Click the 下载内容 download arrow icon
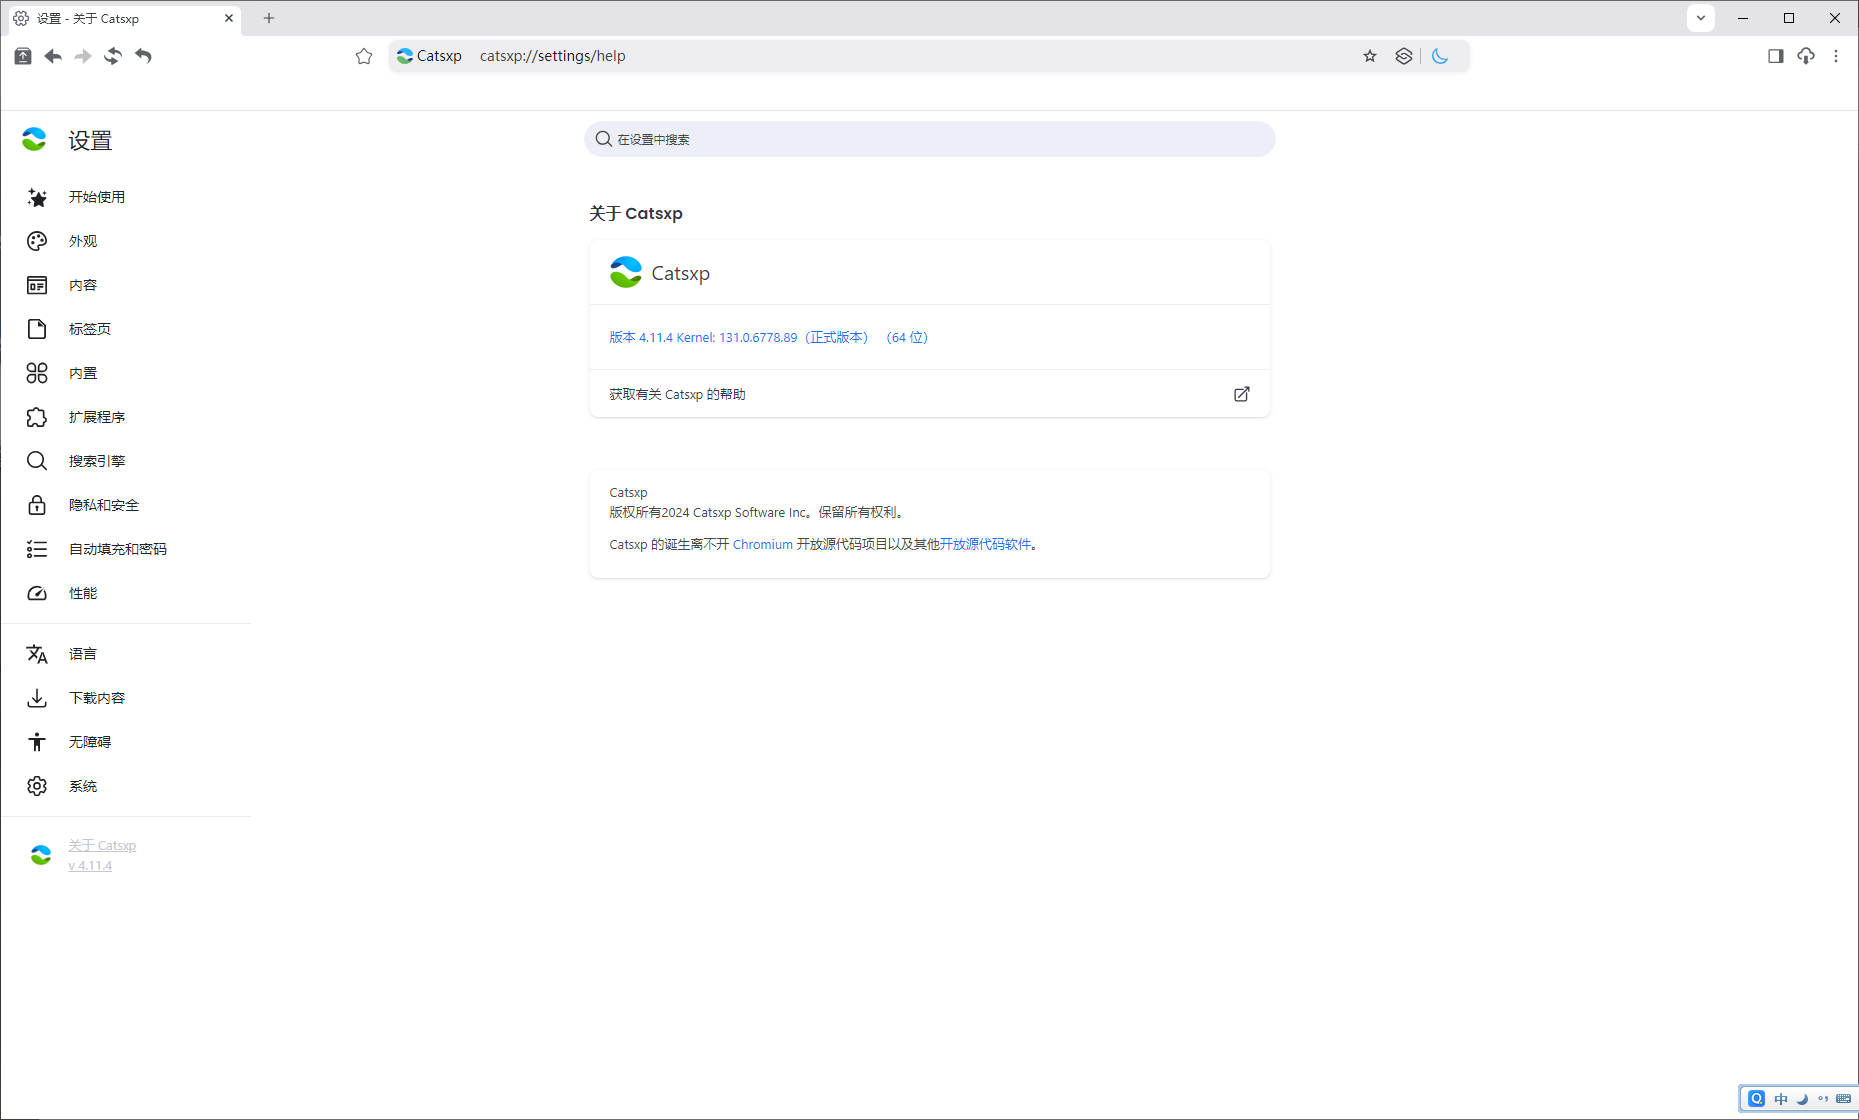 (37, 698)
